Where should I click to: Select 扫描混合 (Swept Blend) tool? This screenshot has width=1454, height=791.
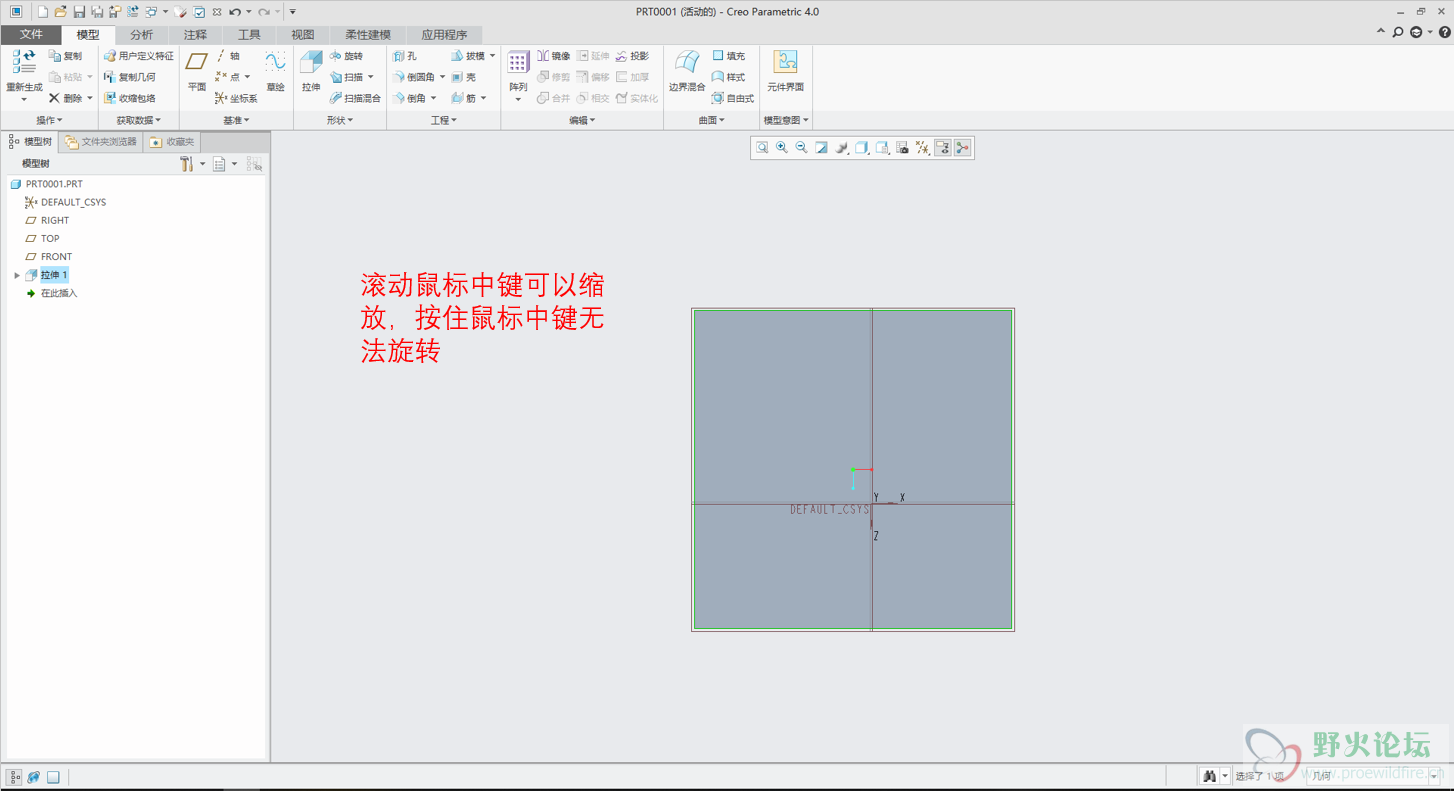(356, 98)
